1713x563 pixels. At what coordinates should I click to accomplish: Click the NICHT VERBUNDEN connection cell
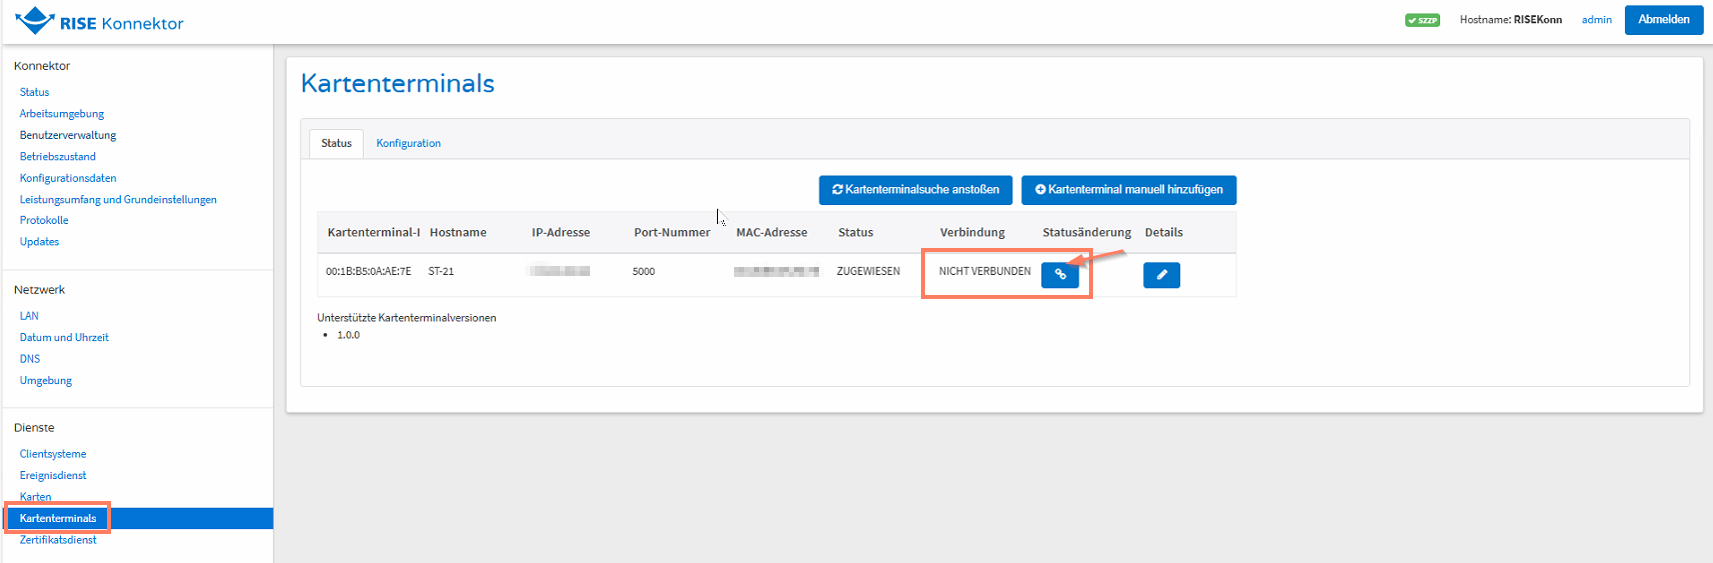[985, 271]
